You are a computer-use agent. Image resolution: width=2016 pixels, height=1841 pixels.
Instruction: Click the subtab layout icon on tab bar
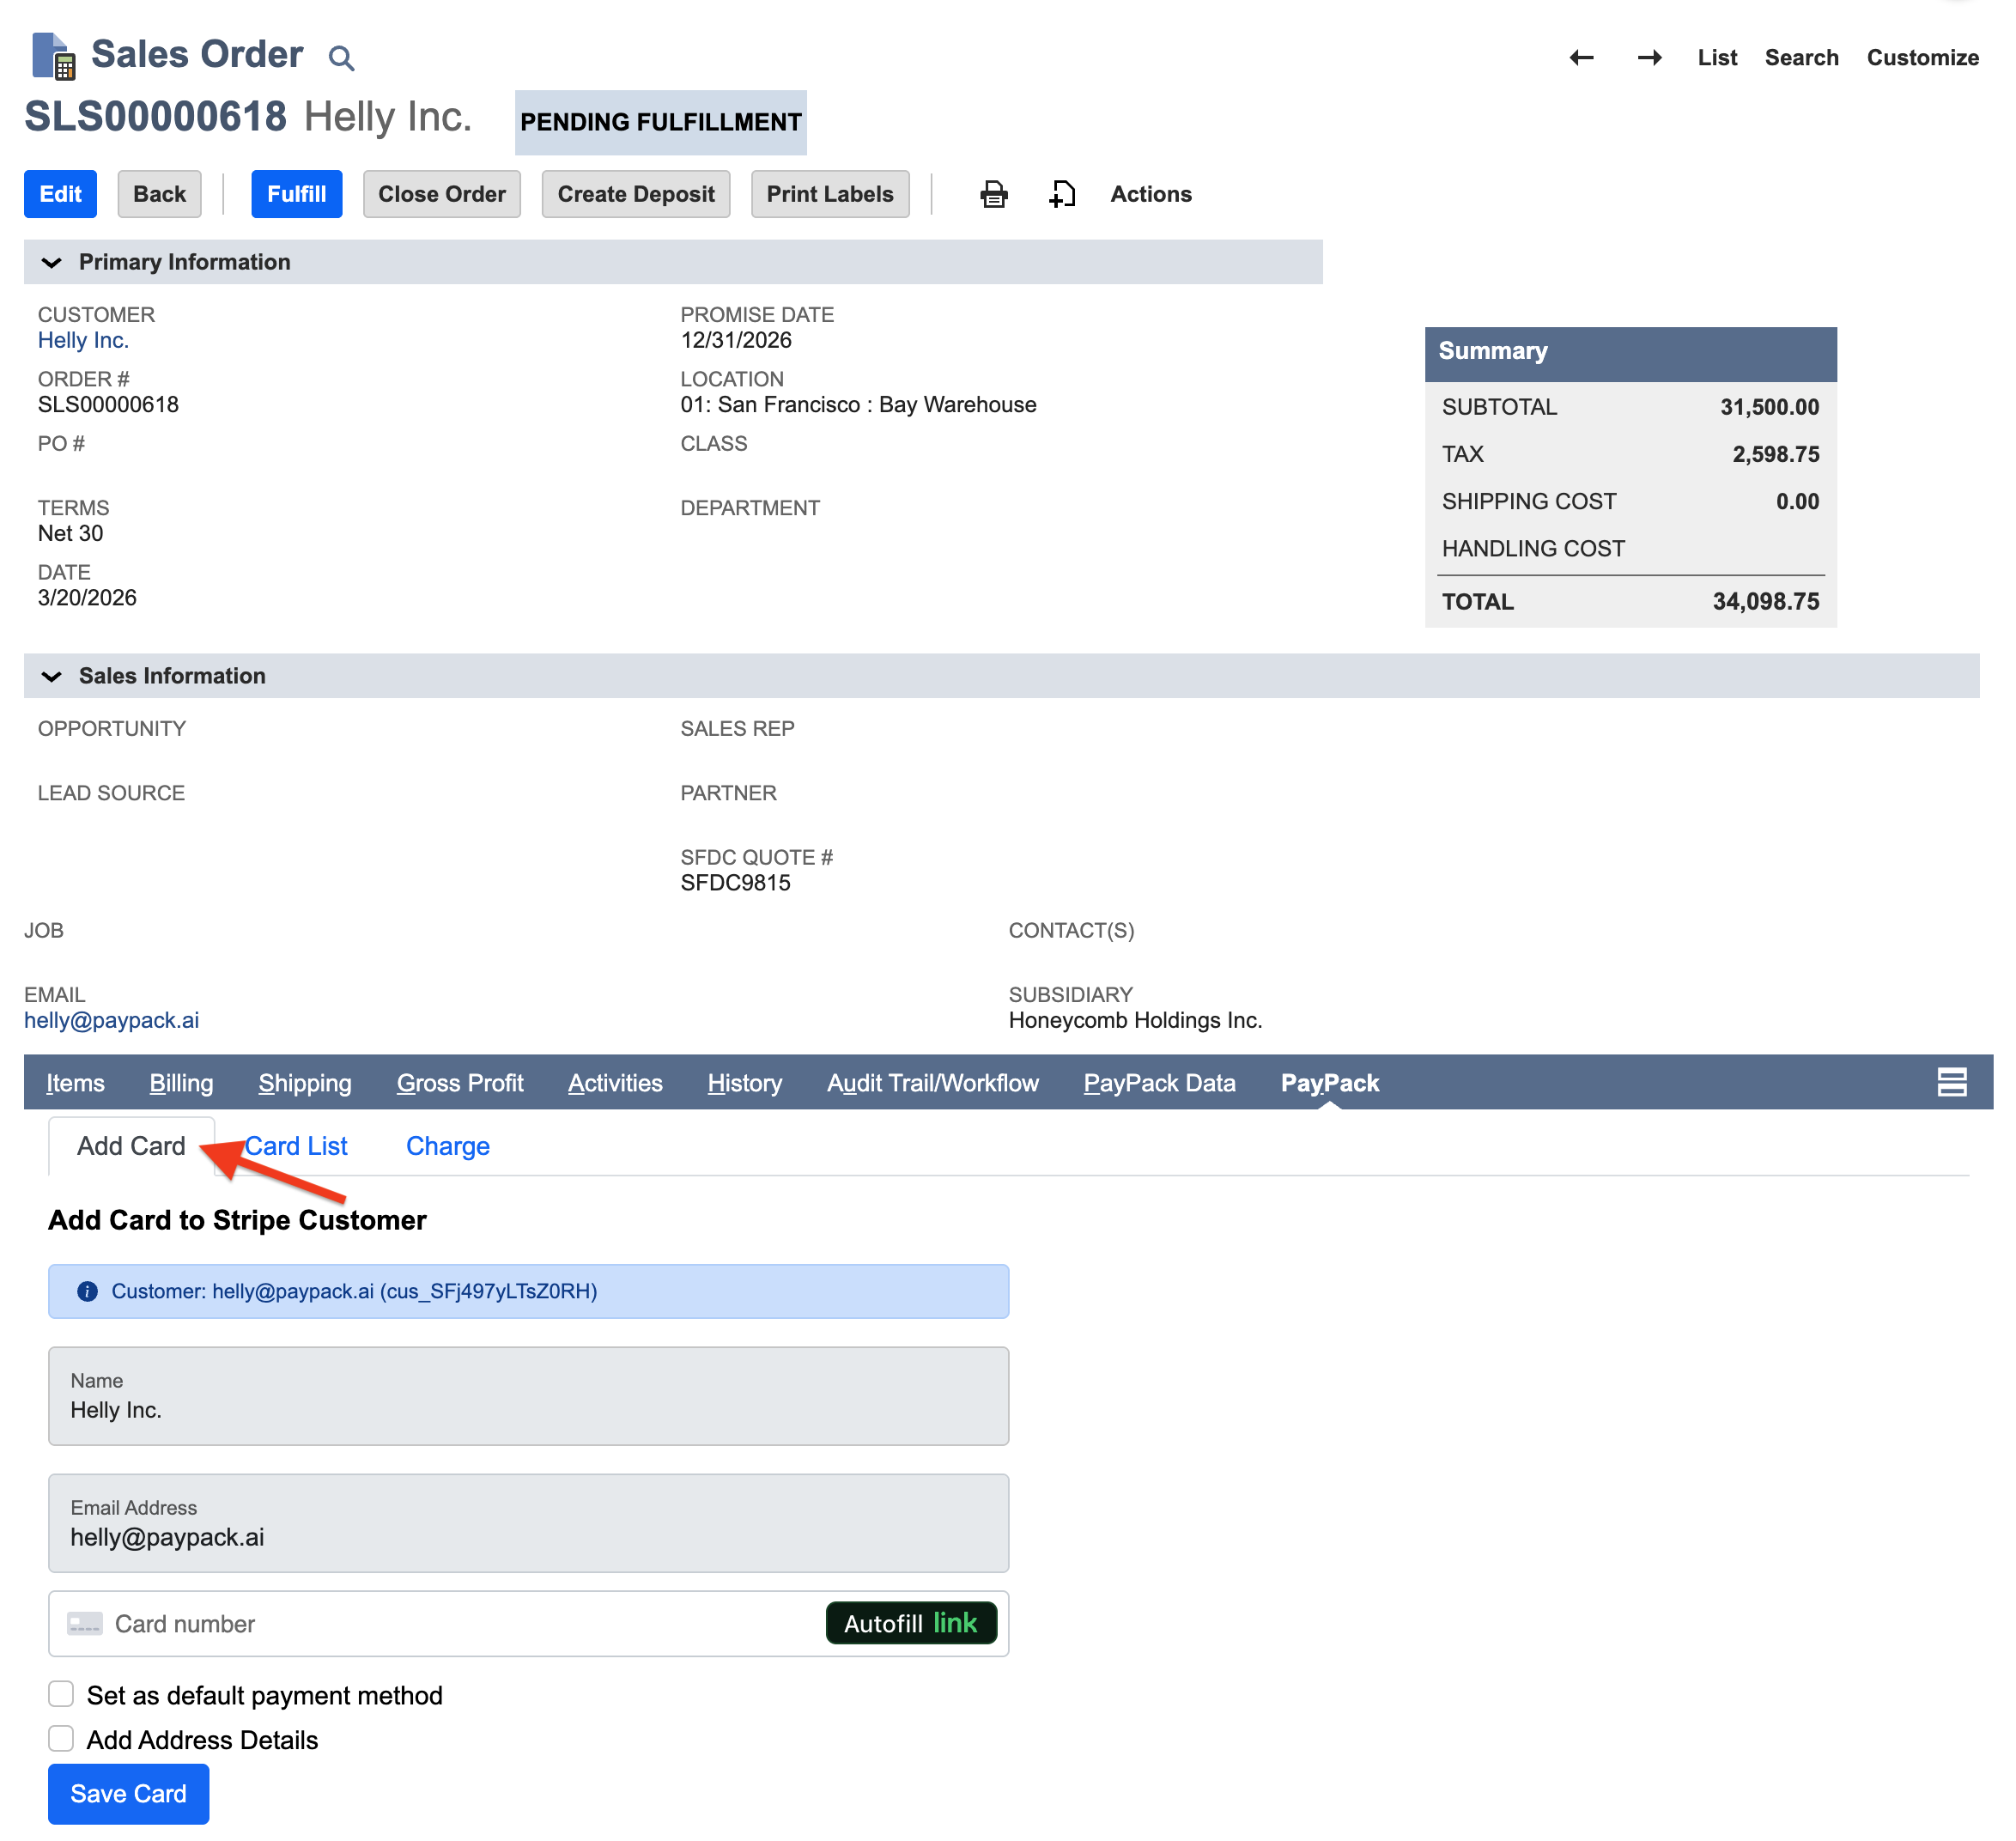point(1951,1082)
